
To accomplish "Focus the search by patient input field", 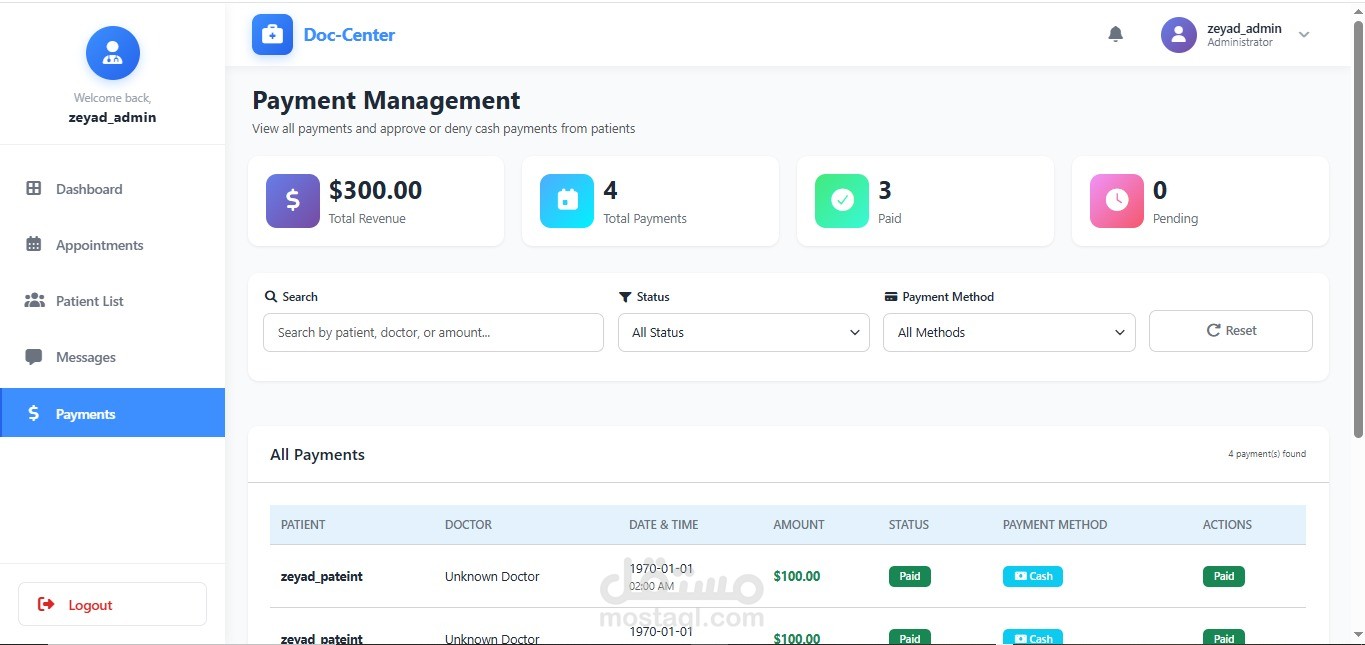I will point(433,332).
